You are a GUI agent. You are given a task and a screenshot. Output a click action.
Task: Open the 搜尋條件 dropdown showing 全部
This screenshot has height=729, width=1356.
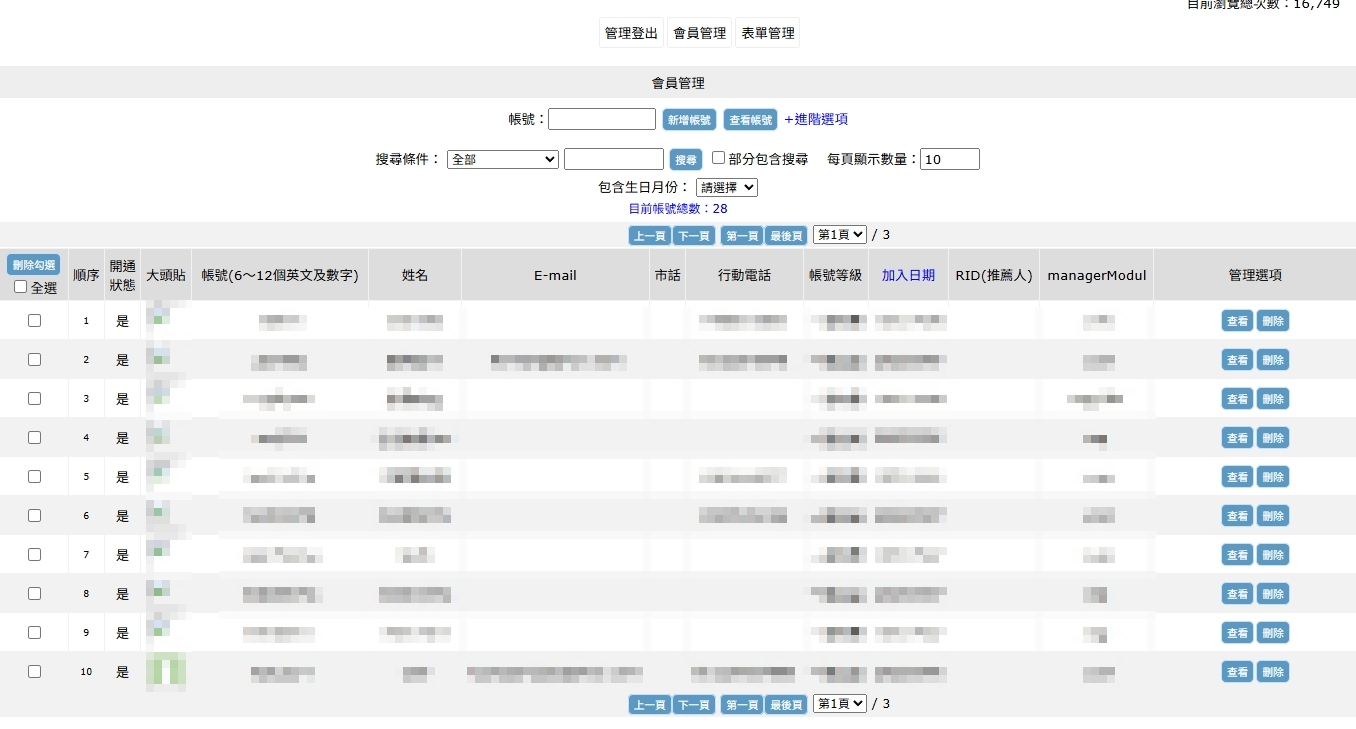503,159
